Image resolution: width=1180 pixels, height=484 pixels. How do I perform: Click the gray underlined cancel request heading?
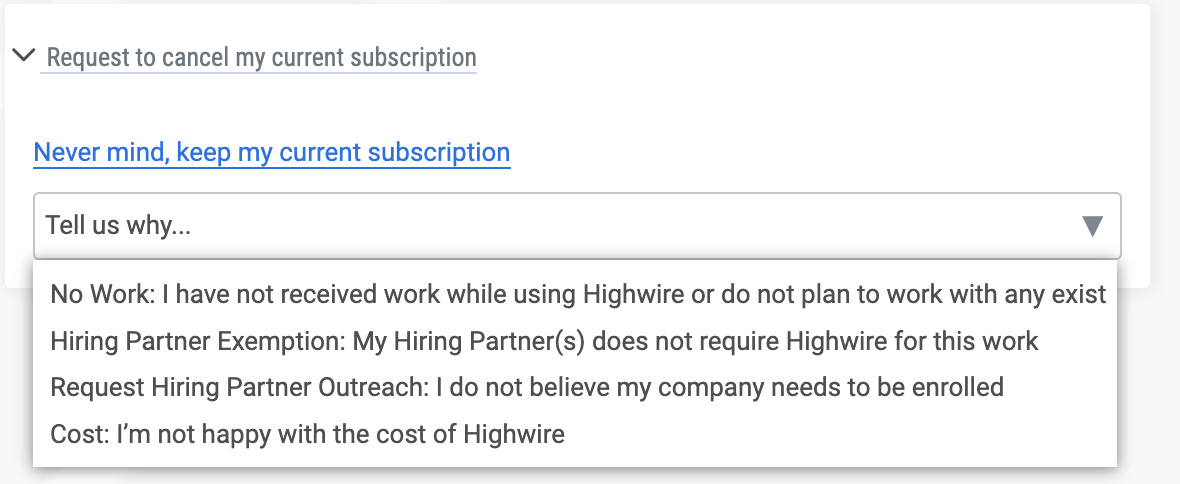261,57
